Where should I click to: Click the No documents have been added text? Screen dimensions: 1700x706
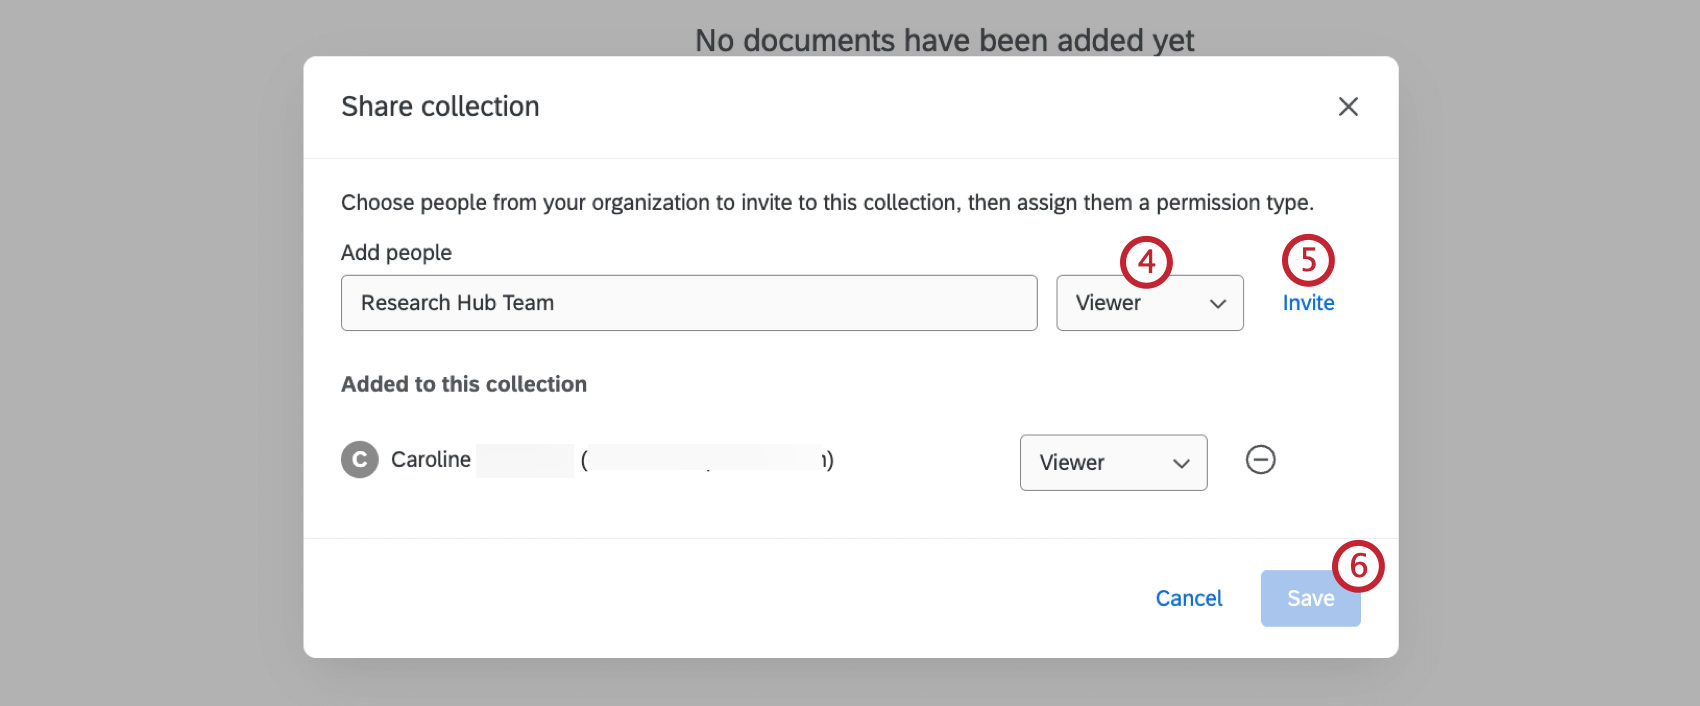pyautogui.click(x=944, y=40)
